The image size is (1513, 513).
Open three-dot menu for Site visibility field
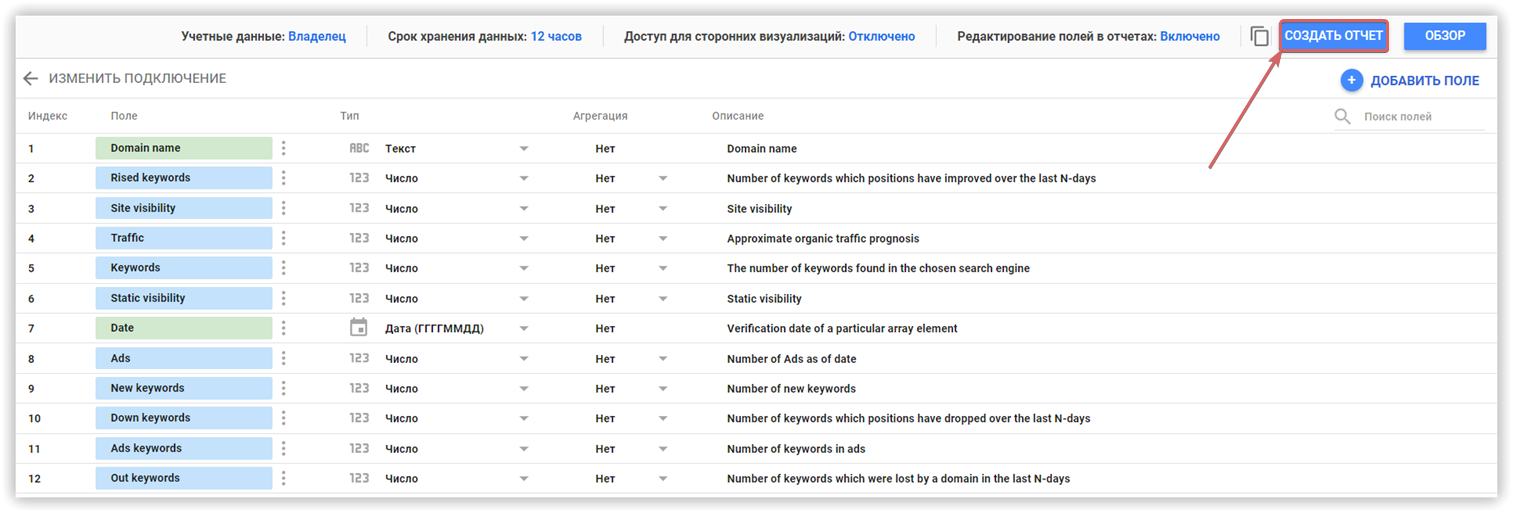284,208
